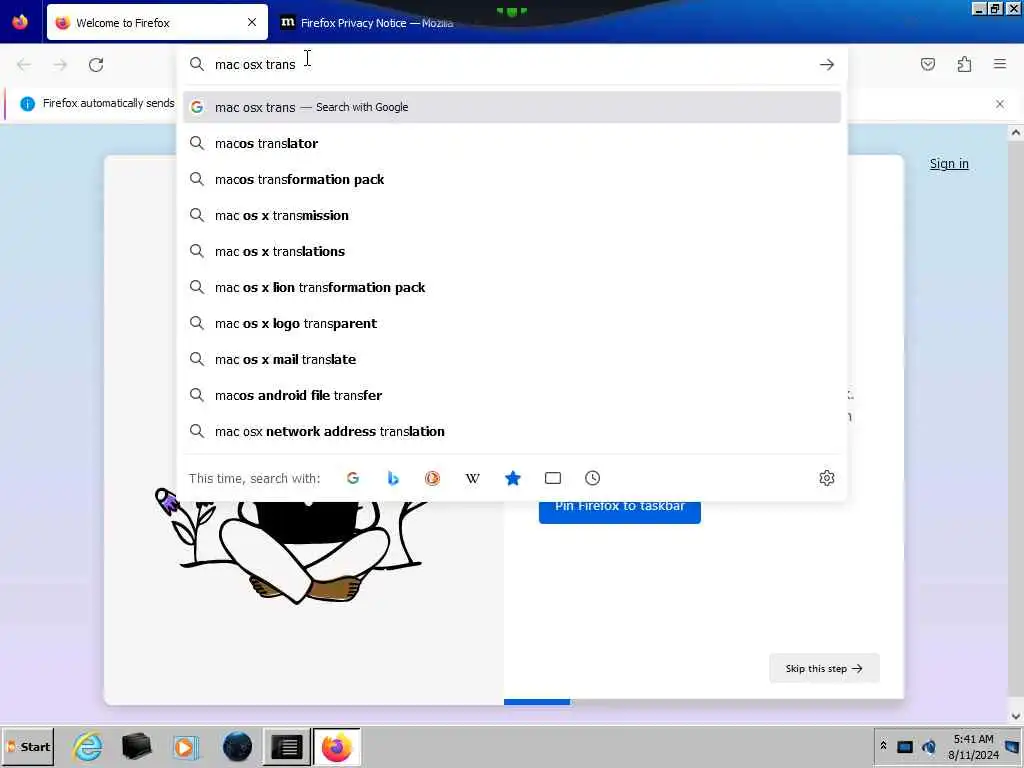Image resolution: width=1024 pixels, height=768 pixels.
Task: Click the info icon in notification bar
Action: coord(27,104)
